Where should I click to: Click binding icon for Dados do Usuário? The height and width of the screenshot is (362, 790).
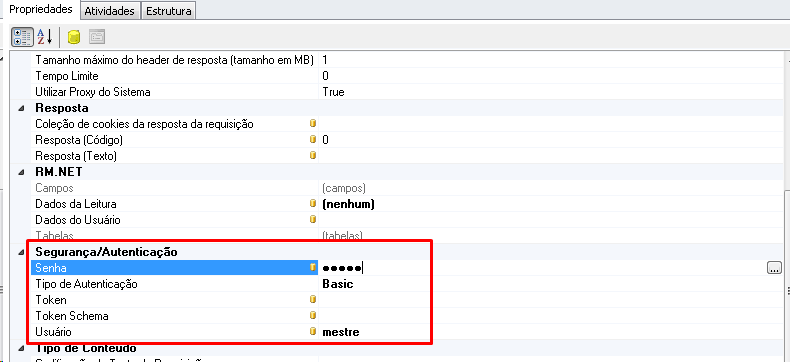tap(312, 220)
